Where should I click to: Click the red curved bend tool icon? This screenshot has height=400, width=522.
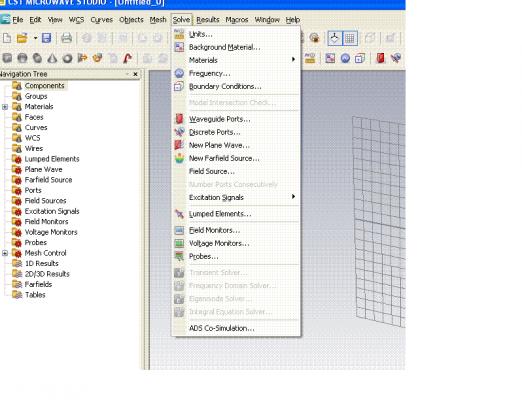pyautogui.click(x=127, y=58)
